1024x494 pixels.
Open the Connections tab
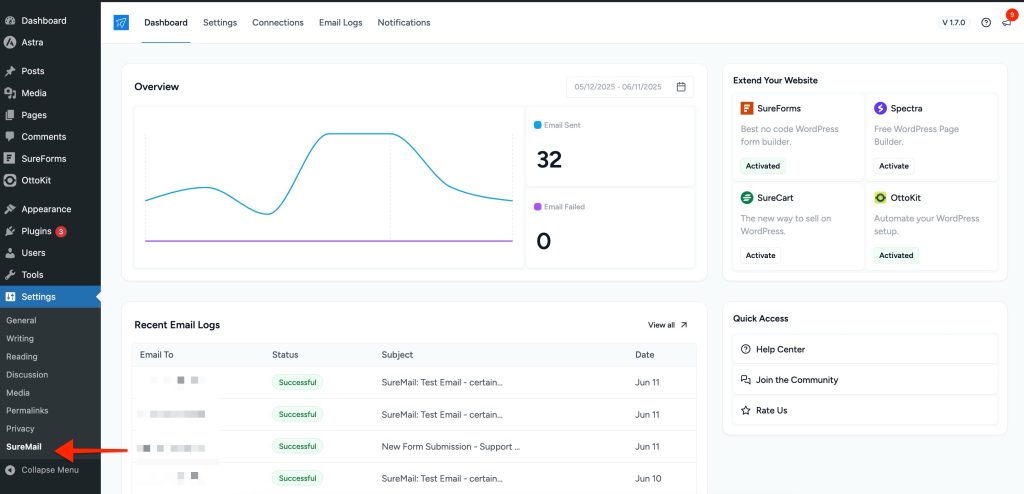point(278,23)
